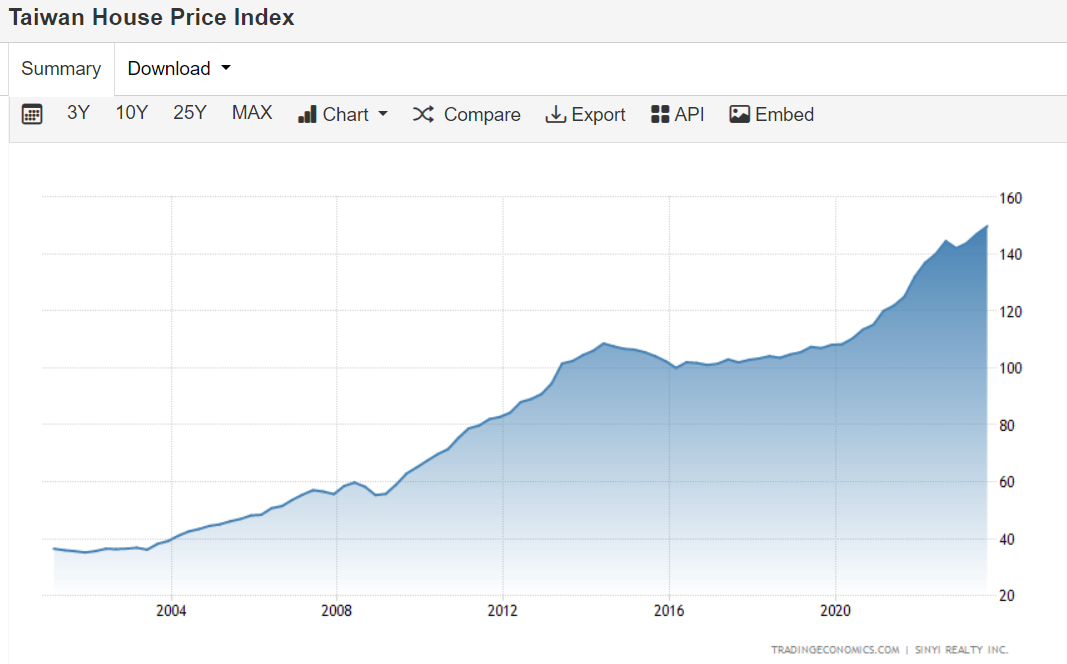Click the Embed image icon
The width and height of the screenshot is (1067, 664).
pos(740,114)
